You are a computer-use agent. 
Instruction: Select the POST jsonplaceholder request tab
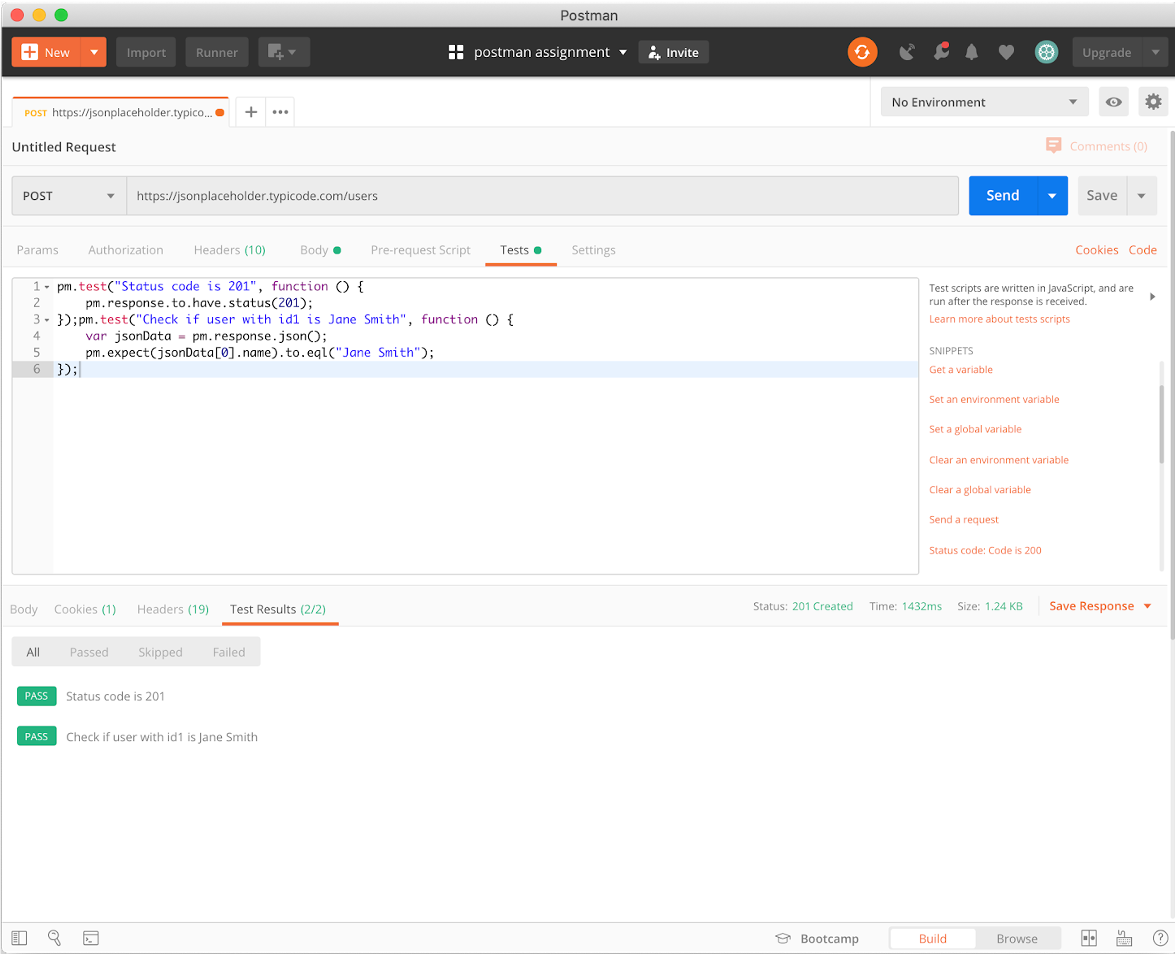122,112
